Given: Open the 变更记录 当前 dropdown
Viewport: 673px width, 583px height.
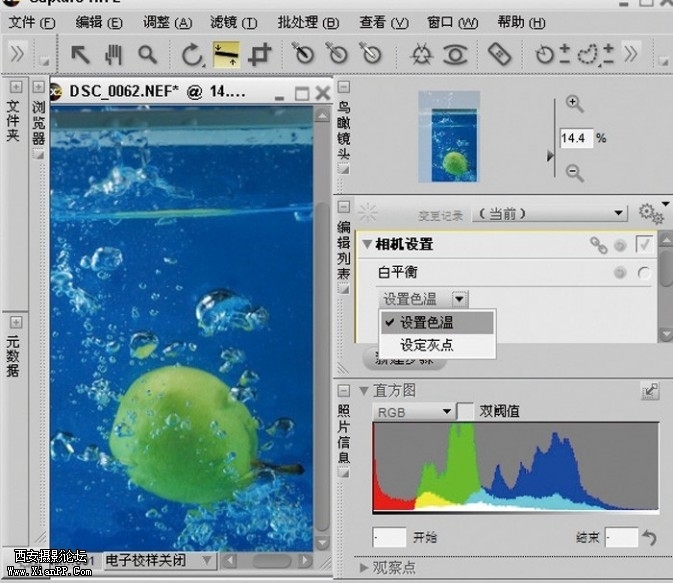Looking at the screenshot, I should click(549, 213).
